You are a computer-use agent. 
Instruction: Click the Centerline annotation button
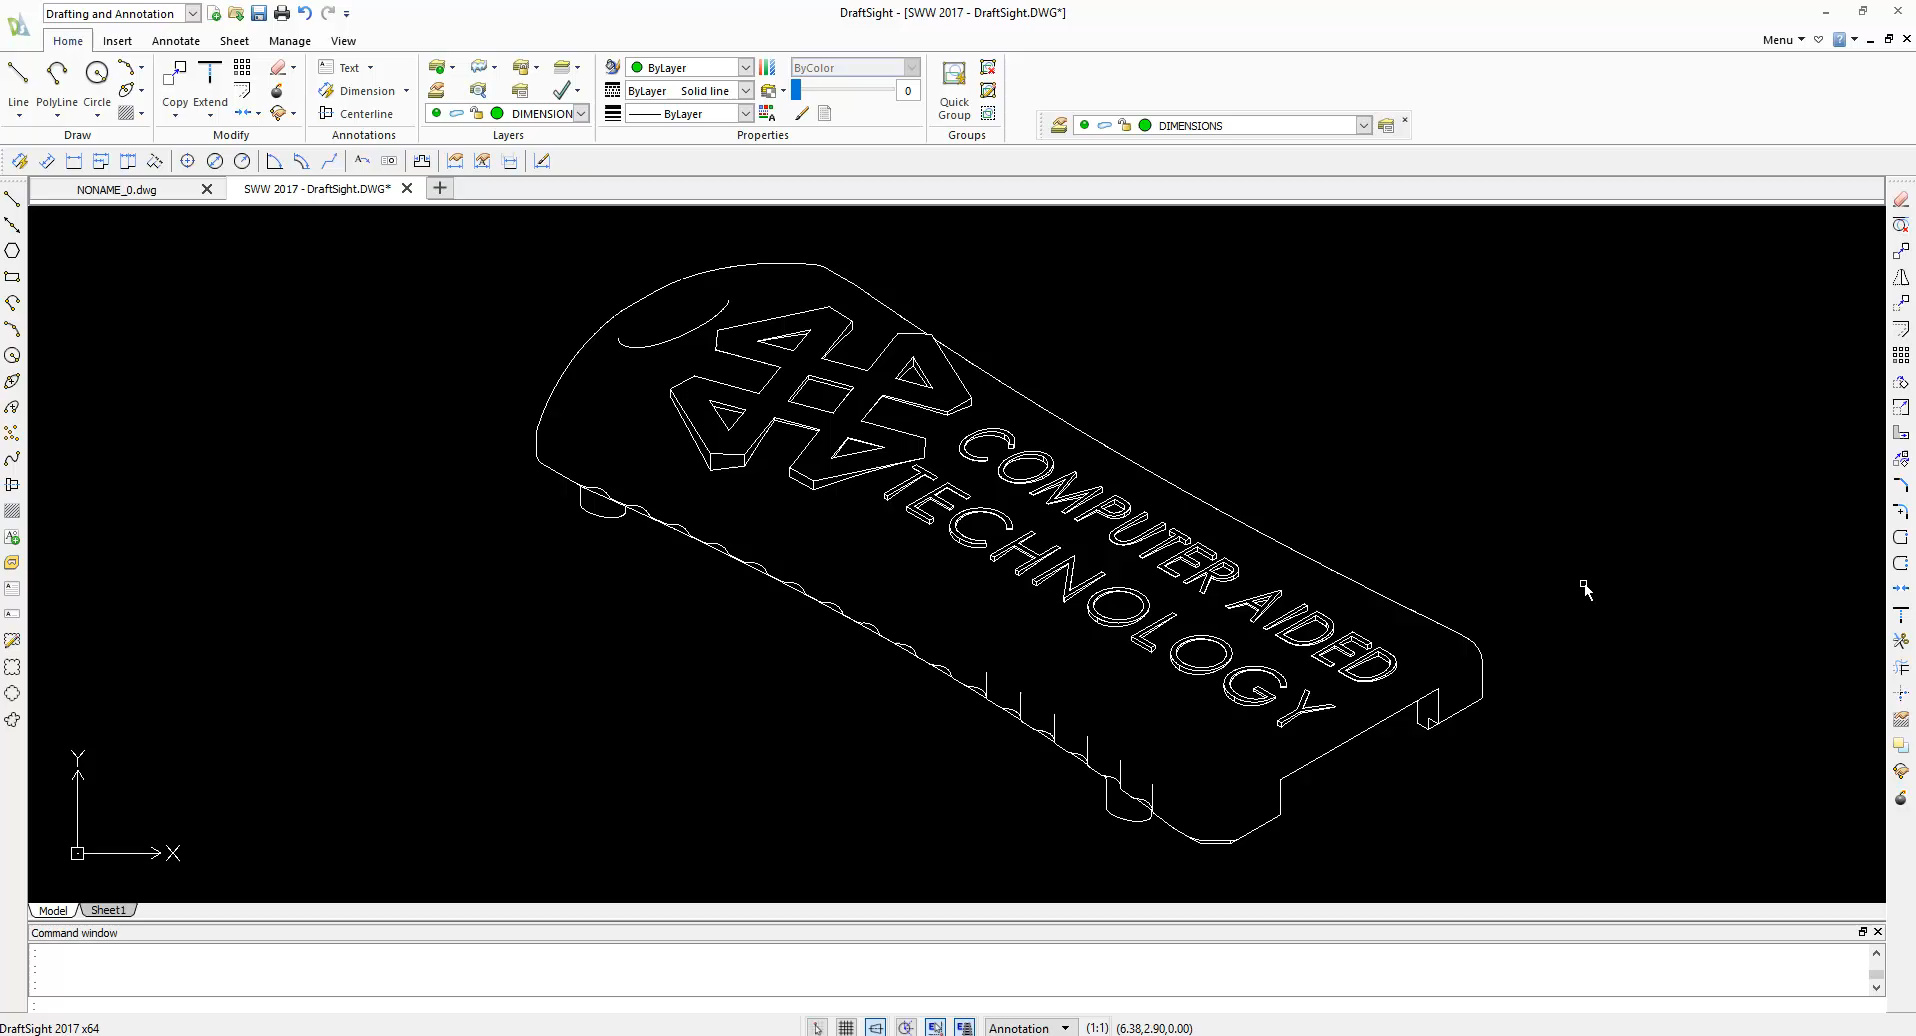pos(356,113)
